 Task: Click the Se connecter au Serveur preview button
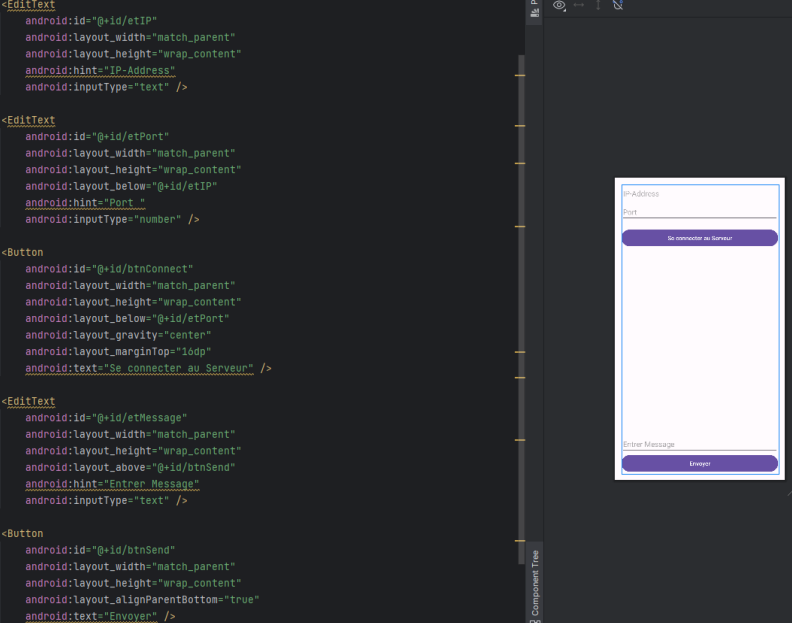click(700, 238)
